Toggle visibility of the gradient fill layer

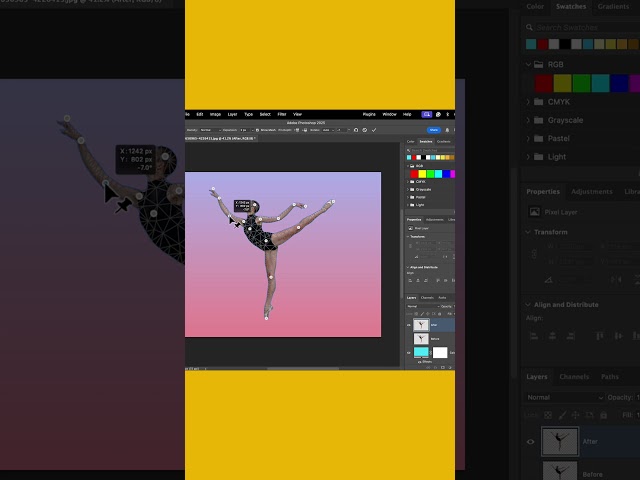(409, 352)
